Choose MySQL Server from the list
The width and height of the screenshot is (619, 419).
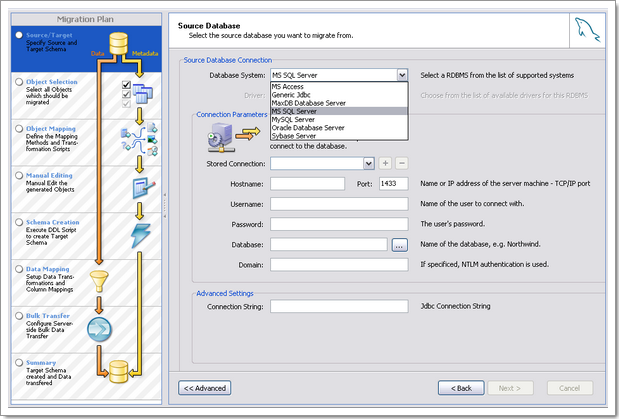339,119
